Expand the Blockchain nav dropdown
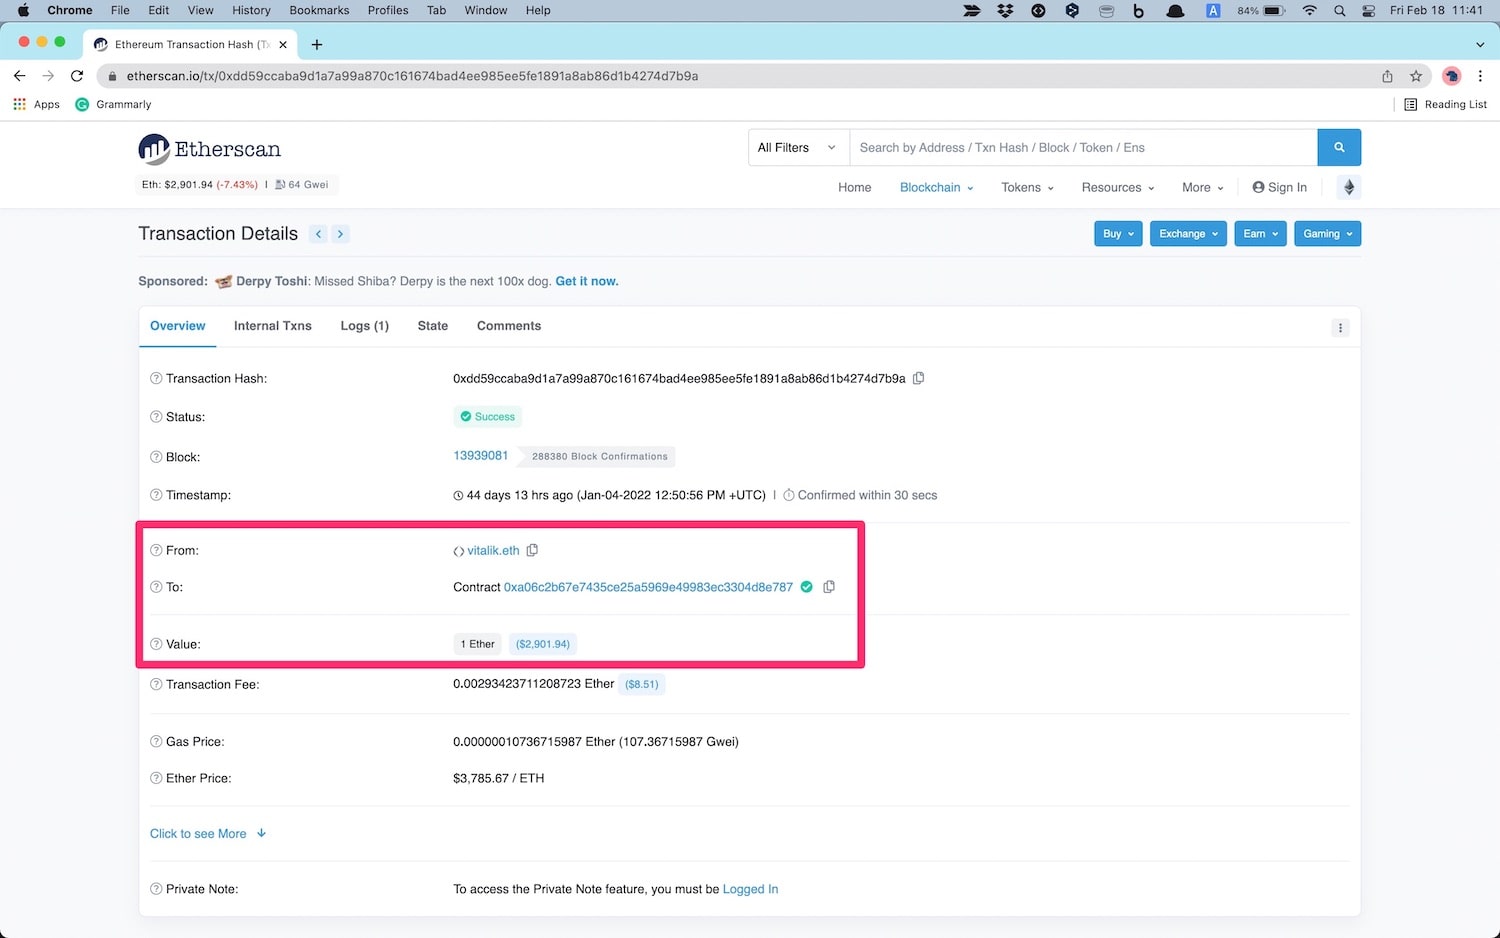Image resolution: width=1500 pixels, height=938 pixels. [x=936, y=187]
